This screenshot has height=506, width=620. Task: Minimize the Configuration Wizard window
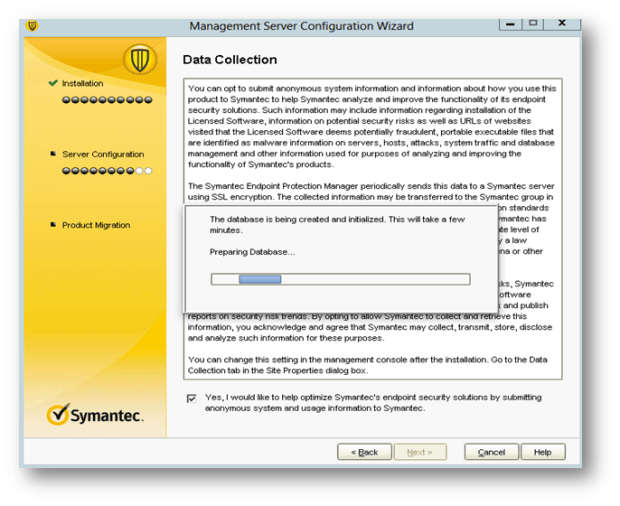511,22
